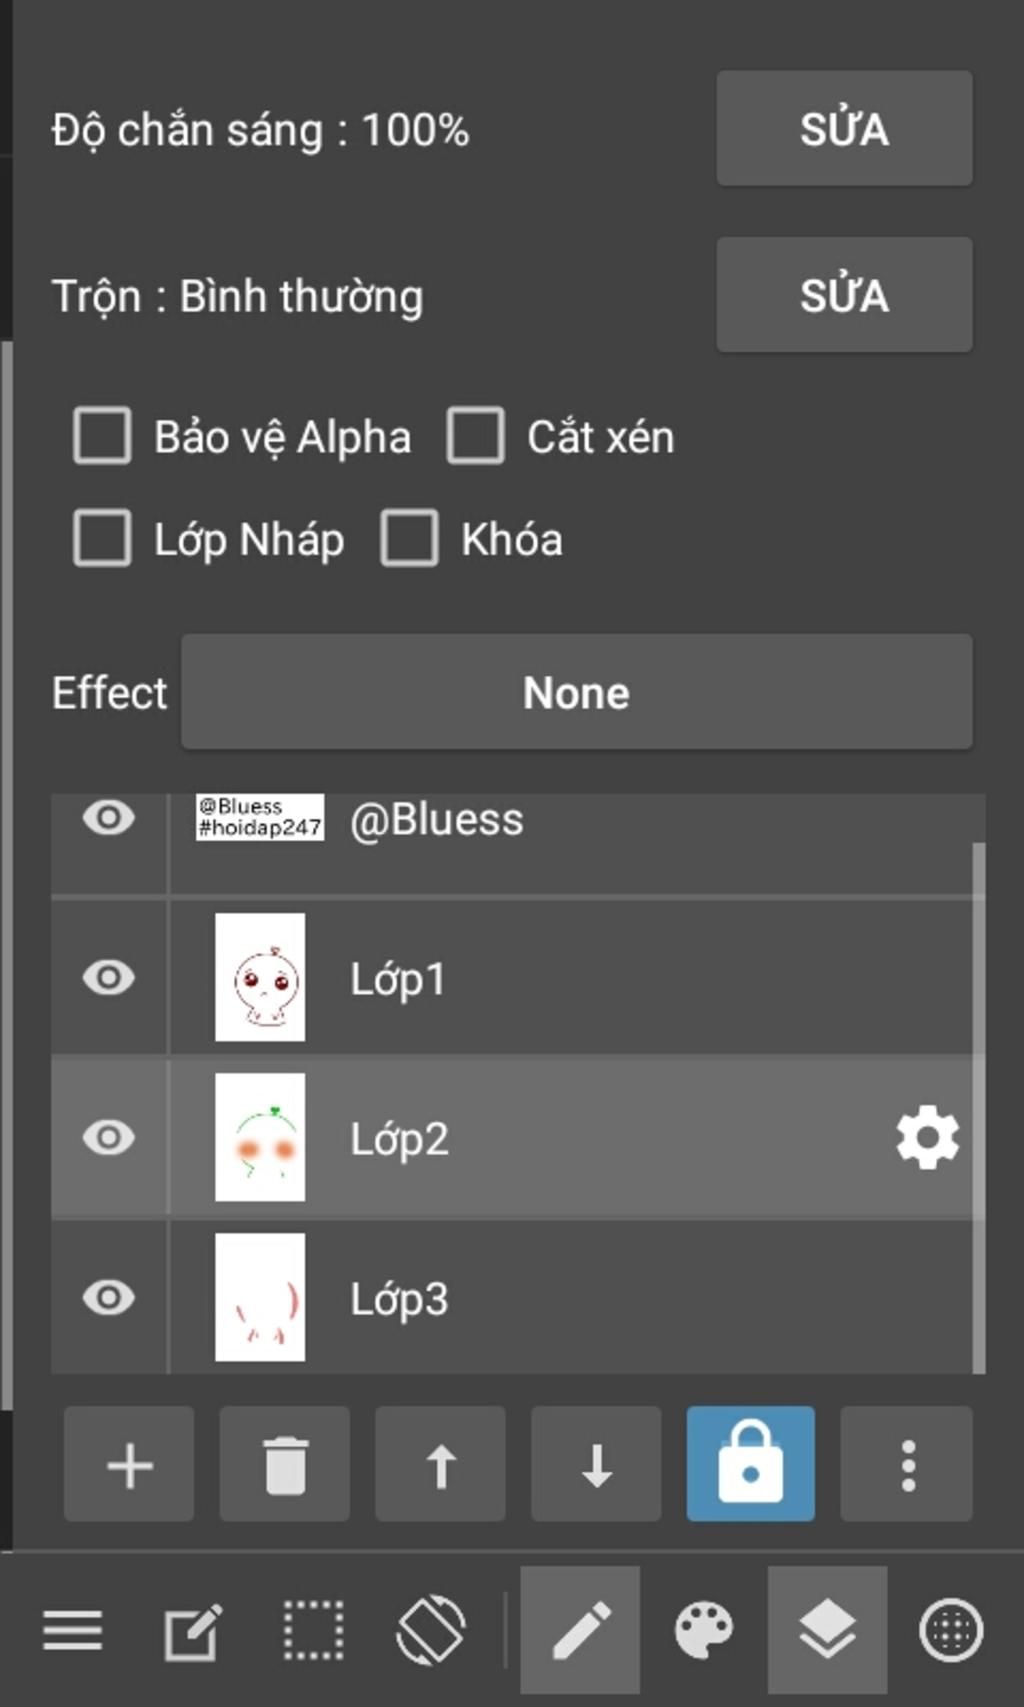Edit blend mode with SỬA button
Image resolution: width=1024 pixels, height=1707 pixels.
(x=844, y=295)
